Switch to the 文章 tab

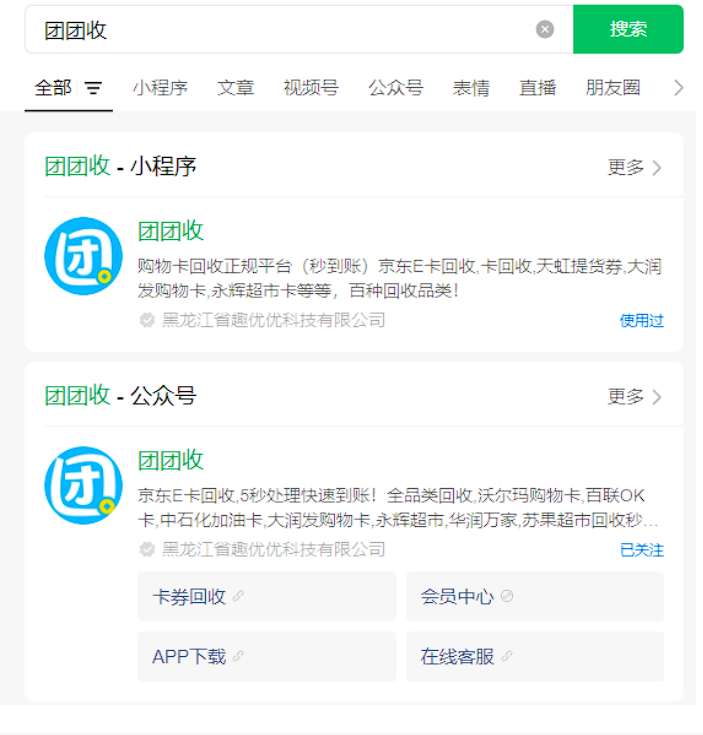click(x=235, y=88)
